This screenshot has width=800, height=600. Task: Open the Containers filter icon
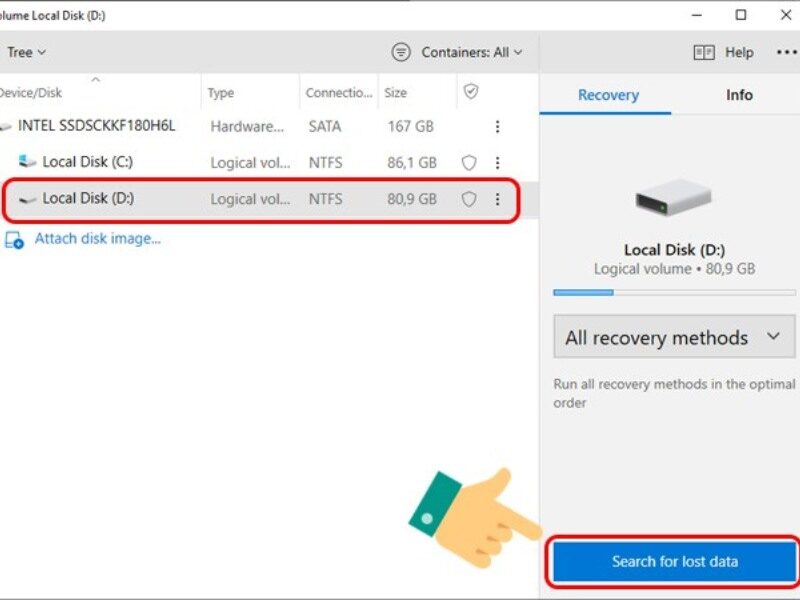403,51
